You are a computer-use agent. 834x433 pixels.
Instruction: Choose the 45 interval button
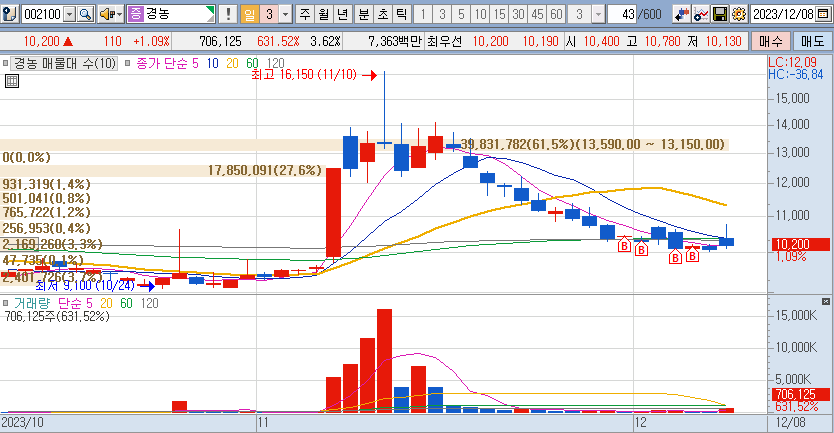[538, 14]
